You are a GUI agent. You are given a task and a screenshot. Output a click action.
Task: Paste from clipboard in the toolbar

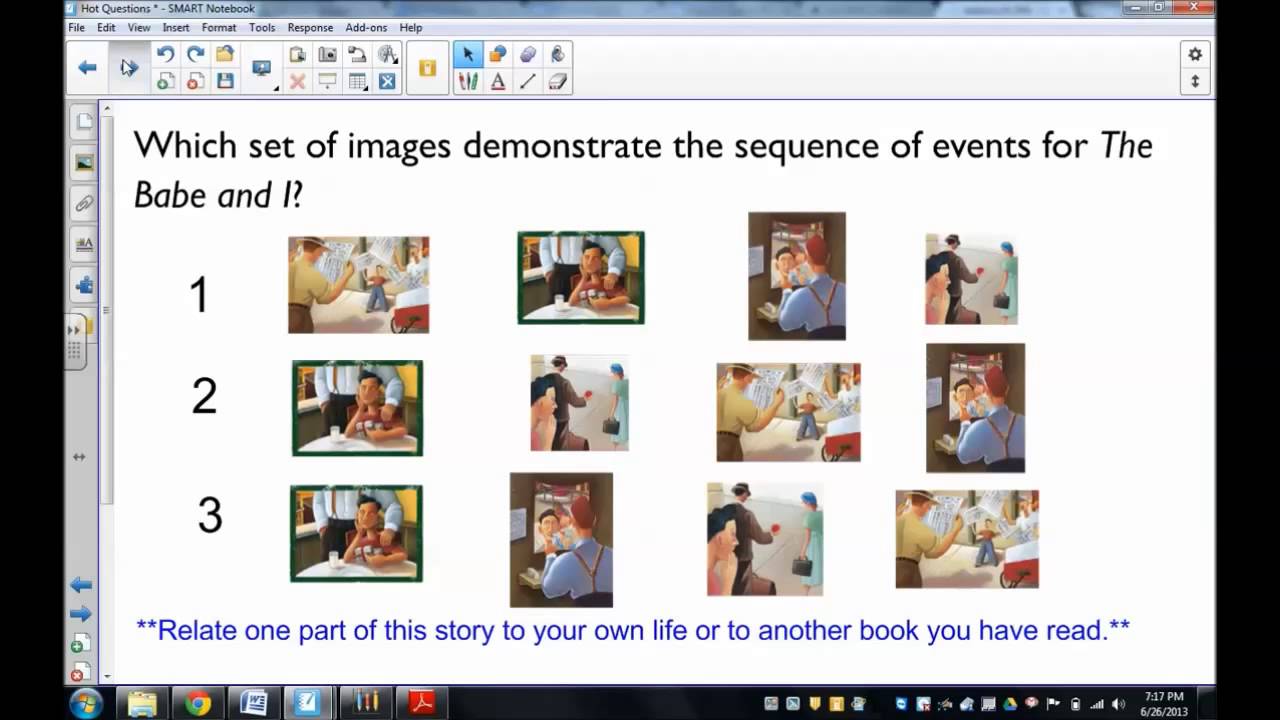pos(297,55)
